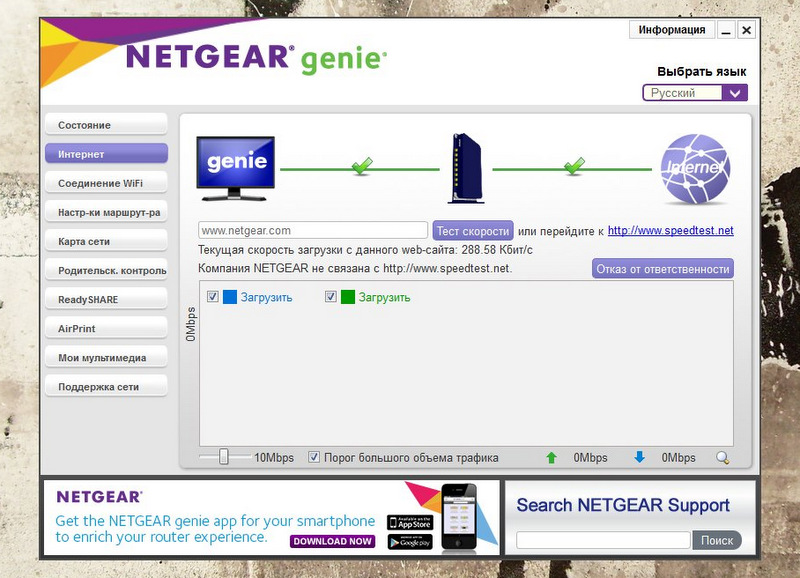The height and width of the screenshot is (578, 800).
Task: Click the smartphone image in the banner
Action: 459,517
